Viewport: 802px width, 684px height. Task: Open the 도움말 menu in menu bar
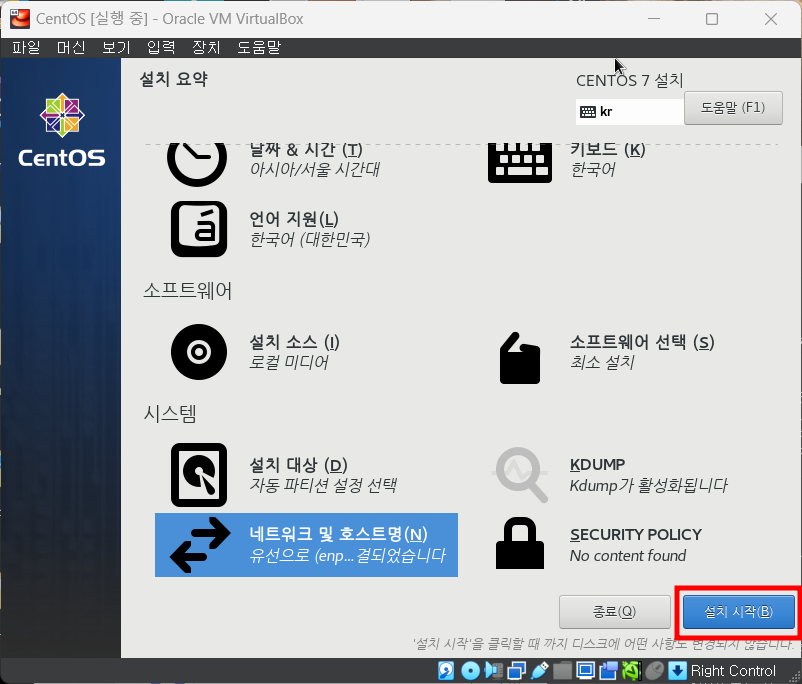coord(259,48)
